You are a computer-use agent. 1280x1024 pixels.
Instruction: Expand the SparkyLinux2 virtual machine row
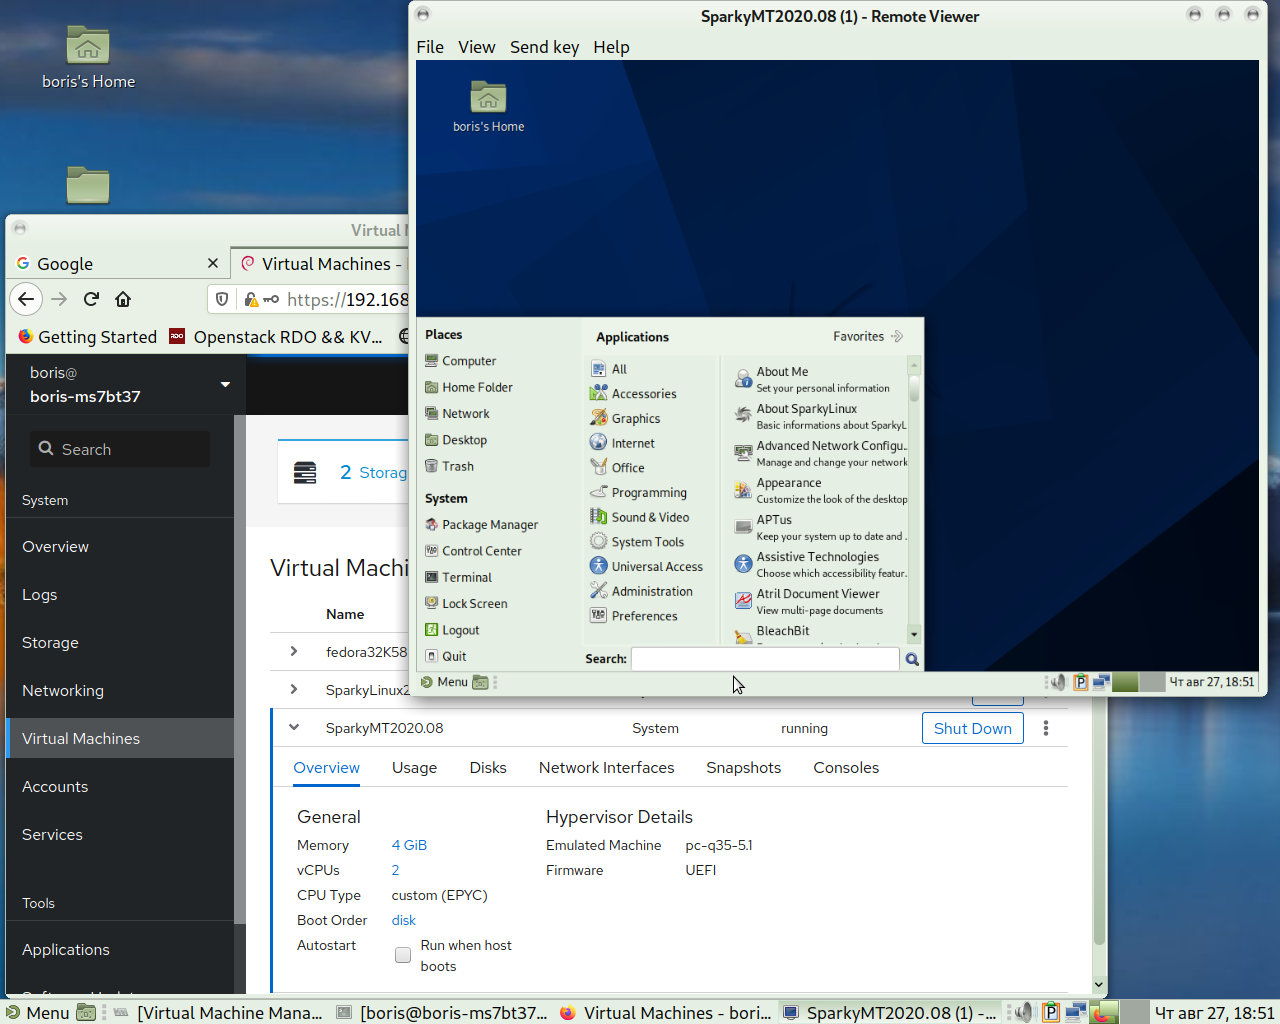tap(292, 689)
